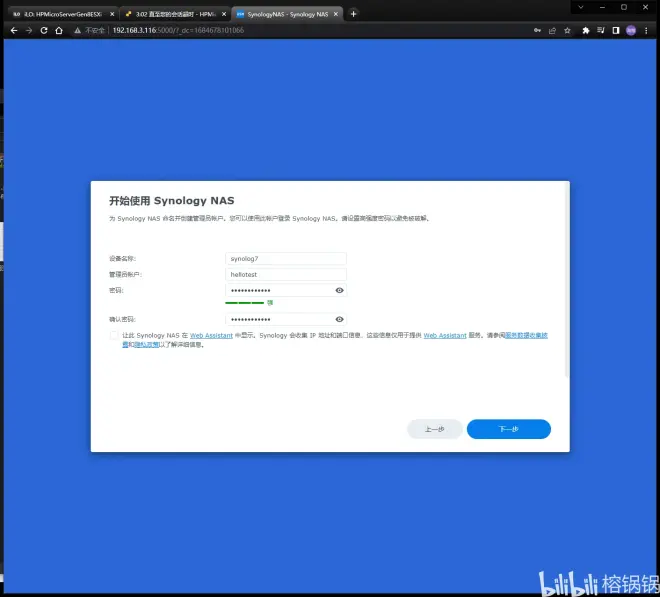Open the saved passwords key icon

[x=537, y=30]
